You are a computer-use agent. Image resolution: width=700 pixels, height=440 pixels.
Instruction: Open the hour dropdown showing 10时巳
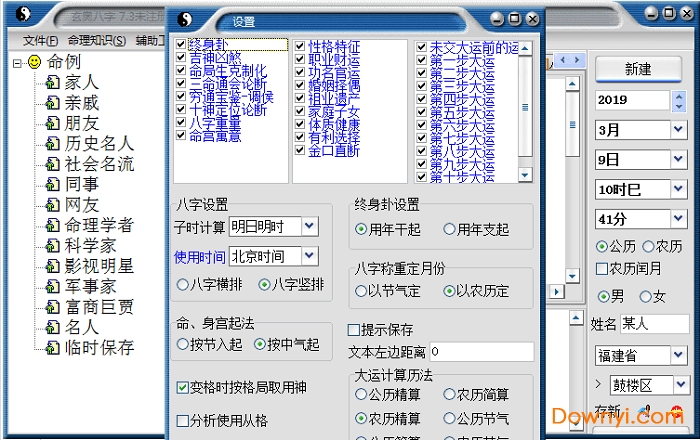coord(678,189)
